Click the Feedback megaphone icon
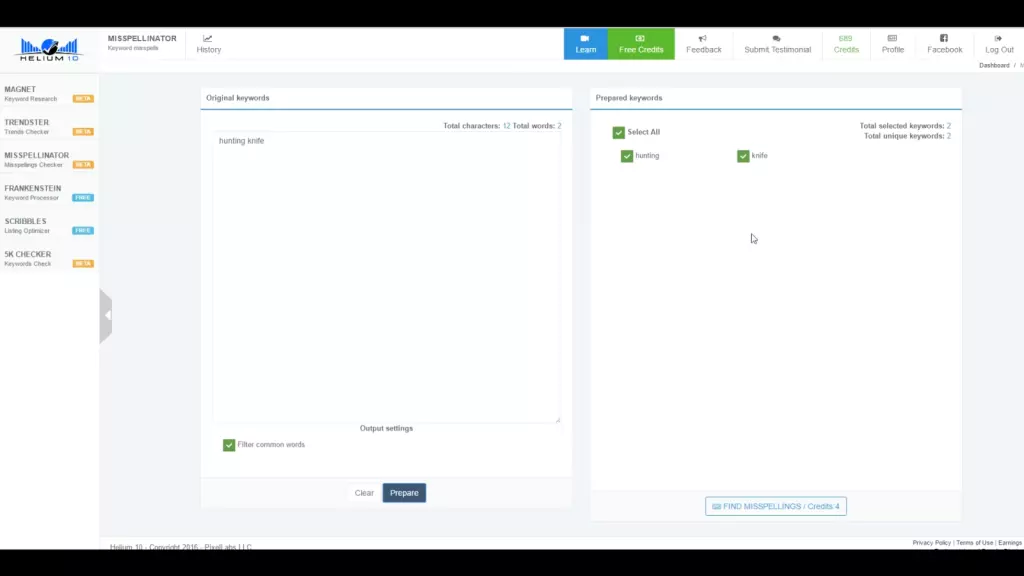 703,39
